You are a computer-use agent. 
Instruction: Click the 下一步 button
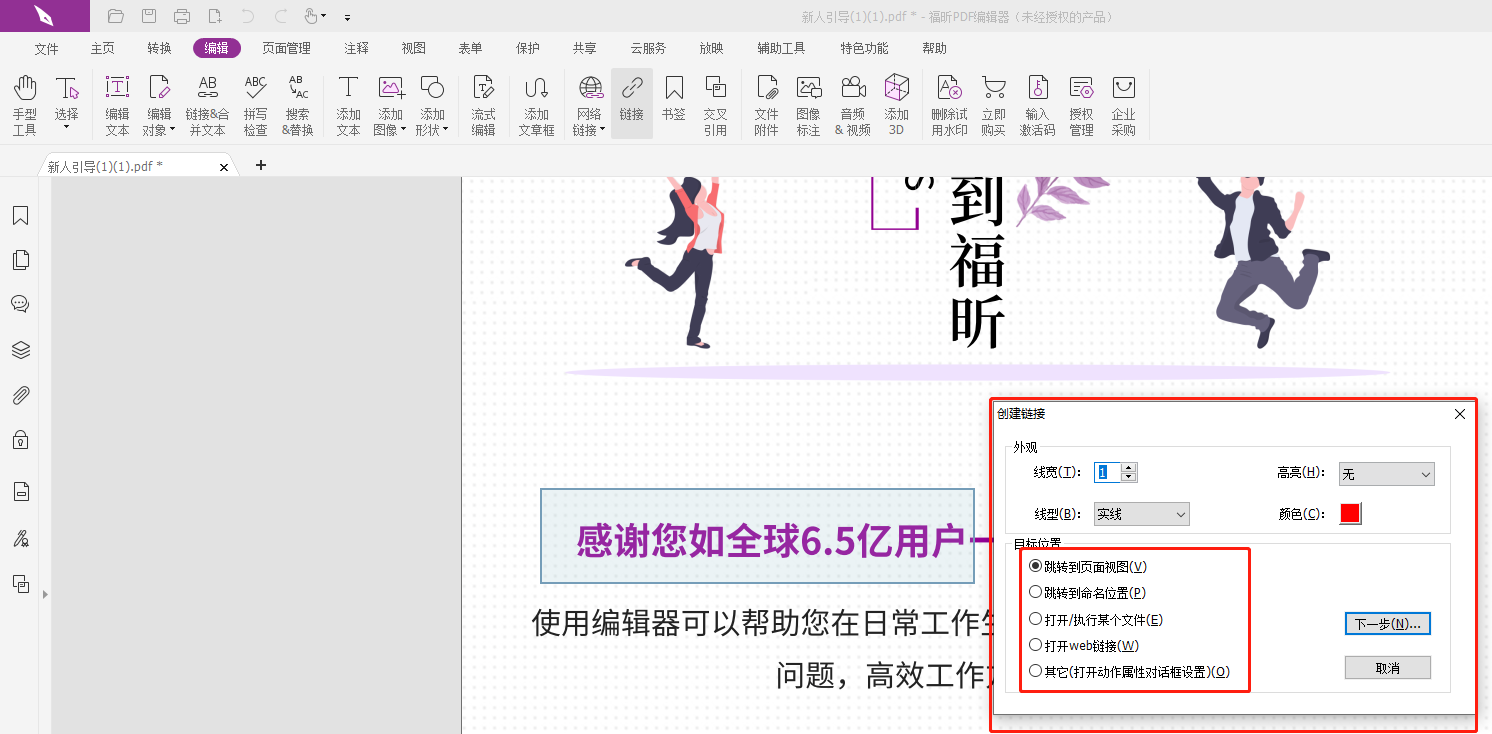point(1387,623)
